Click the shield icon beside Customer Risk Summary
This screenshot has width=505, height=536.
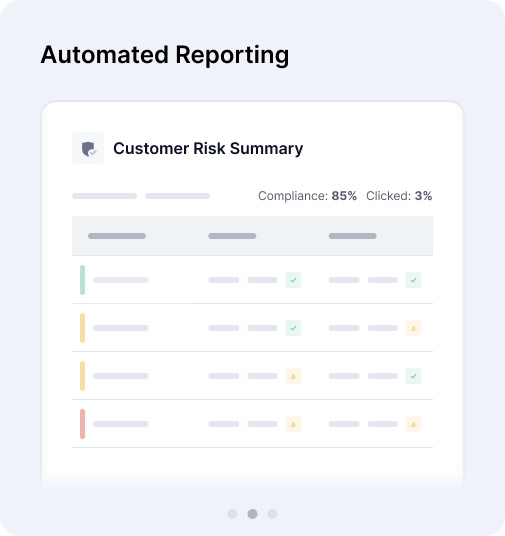coord(88,148)
